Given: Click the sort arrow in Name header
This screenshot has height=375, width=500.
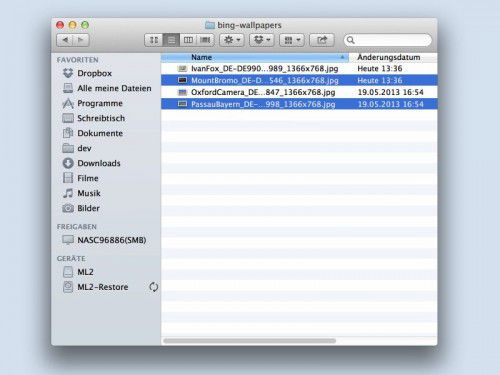Looking at the screenshot, I should click(x=342, y=57).
